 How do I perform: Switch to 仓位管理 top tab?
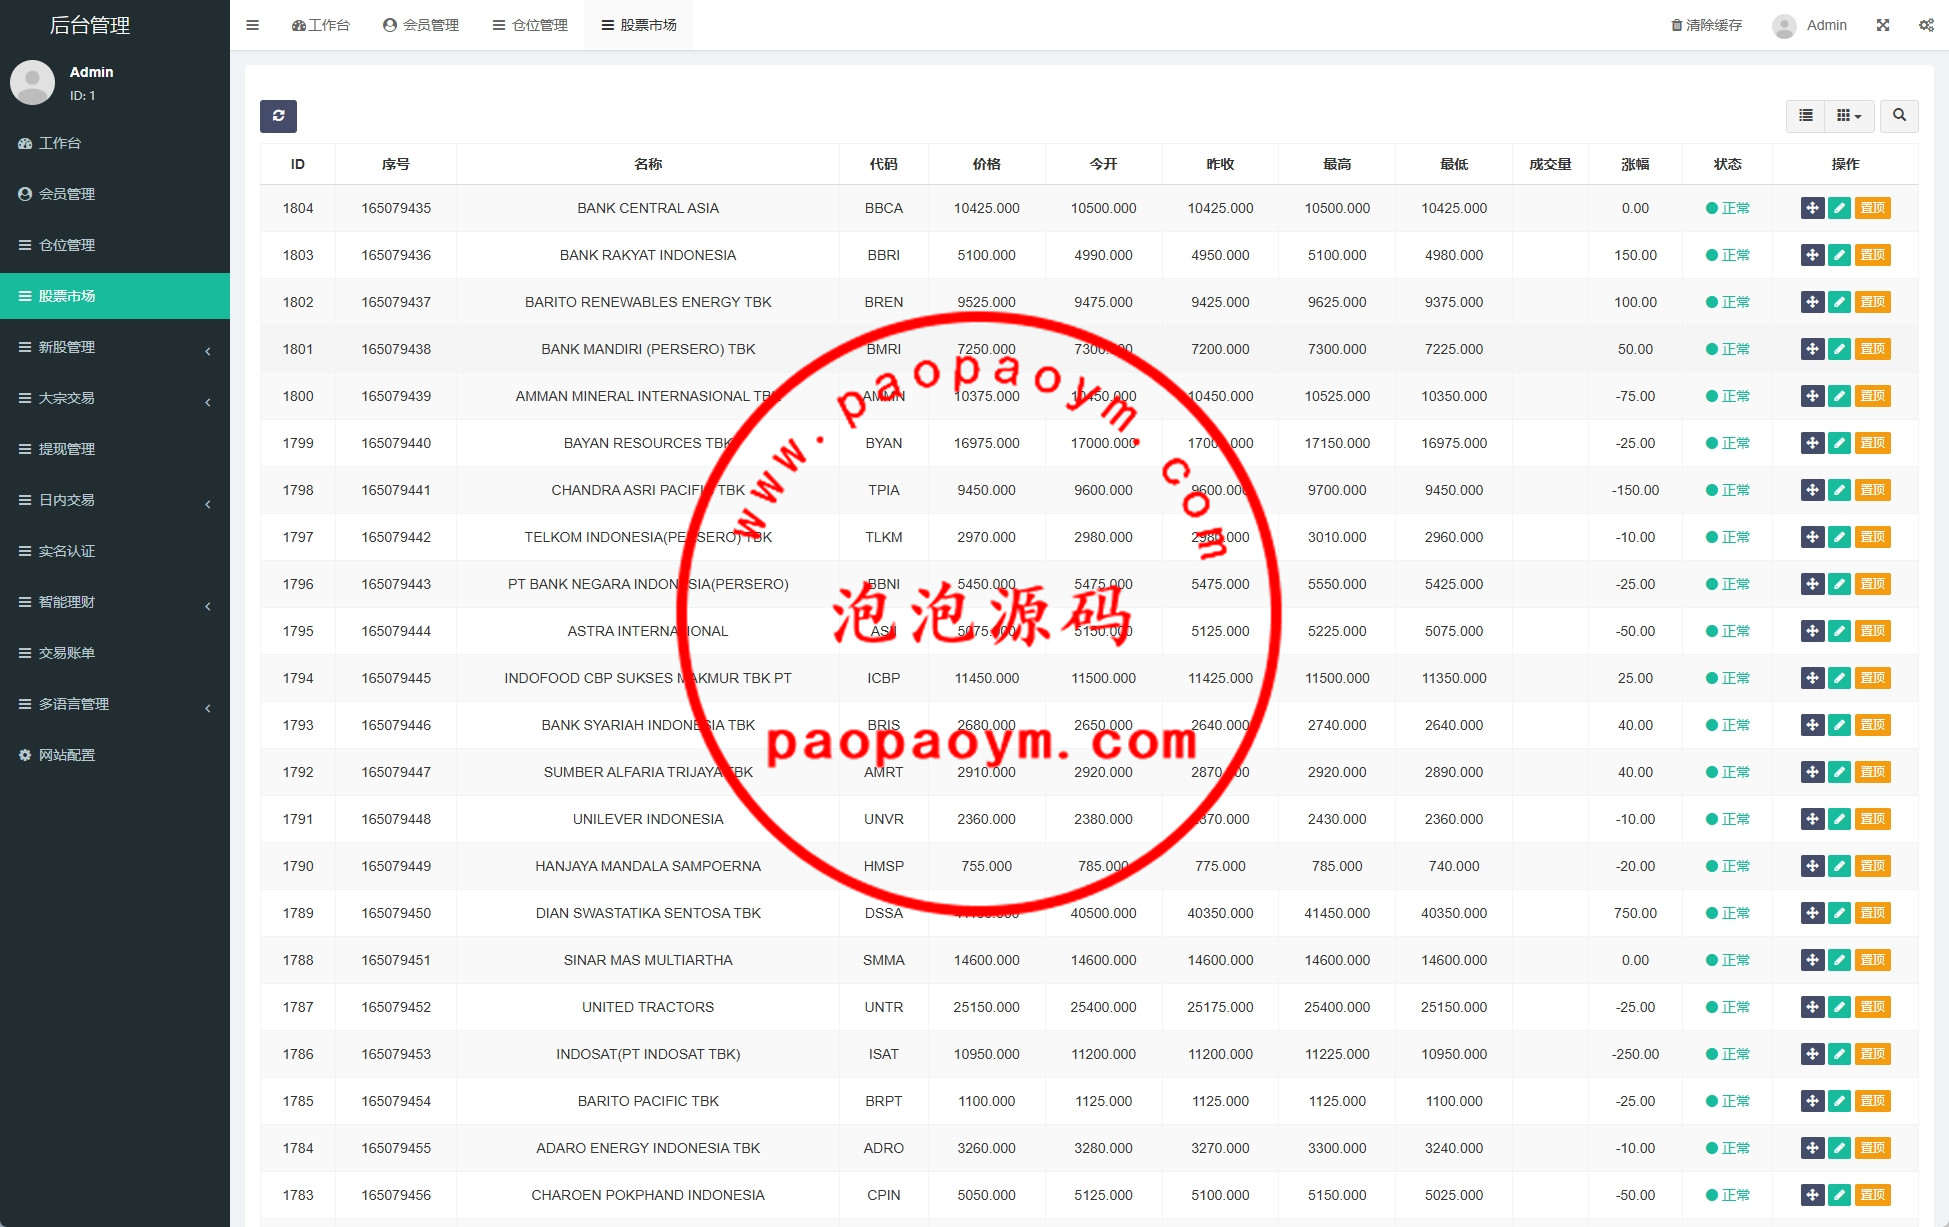click(x=530, y=25)
